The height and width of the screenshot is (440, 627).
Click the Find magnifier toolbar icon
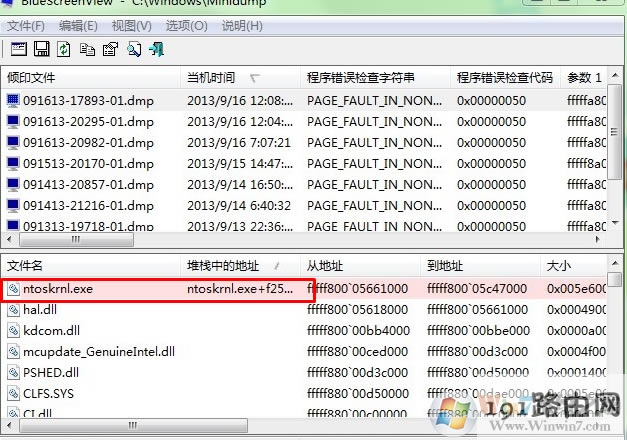[x=134, y=49]
